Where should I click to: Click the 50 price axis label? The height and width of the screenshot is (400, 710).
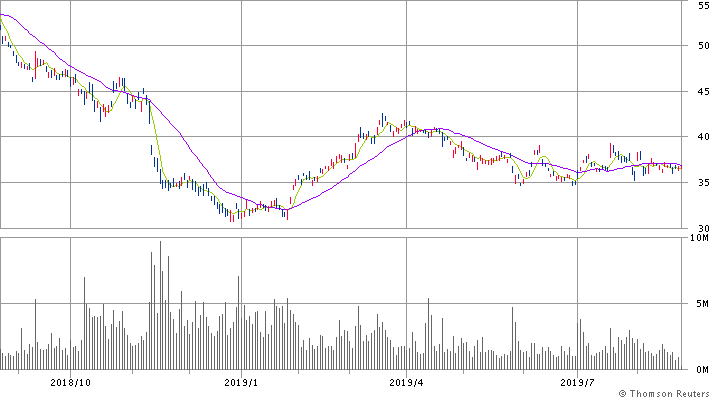(x=704, y=46)
